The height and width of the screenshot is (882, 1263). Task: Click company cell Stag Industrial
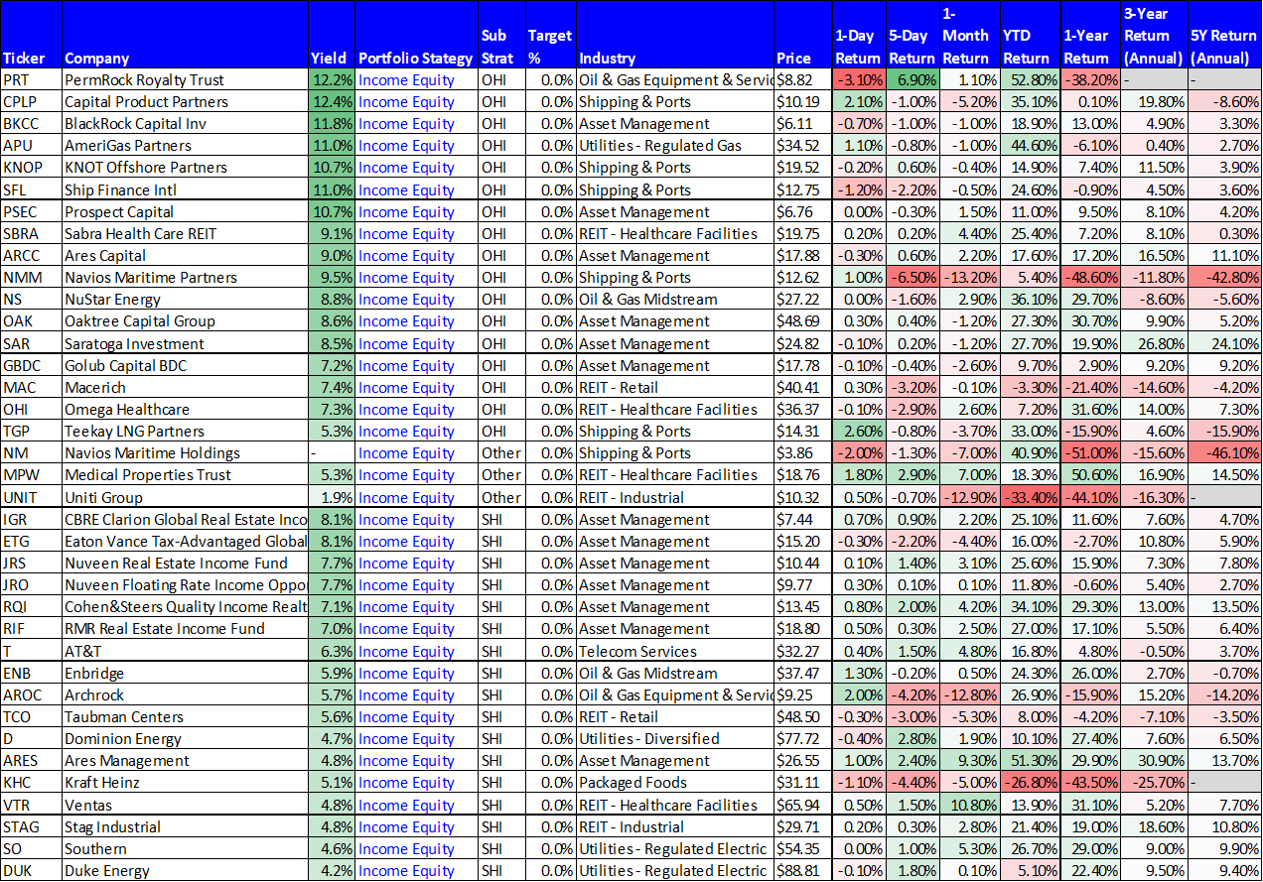click(x=185, y=827)
